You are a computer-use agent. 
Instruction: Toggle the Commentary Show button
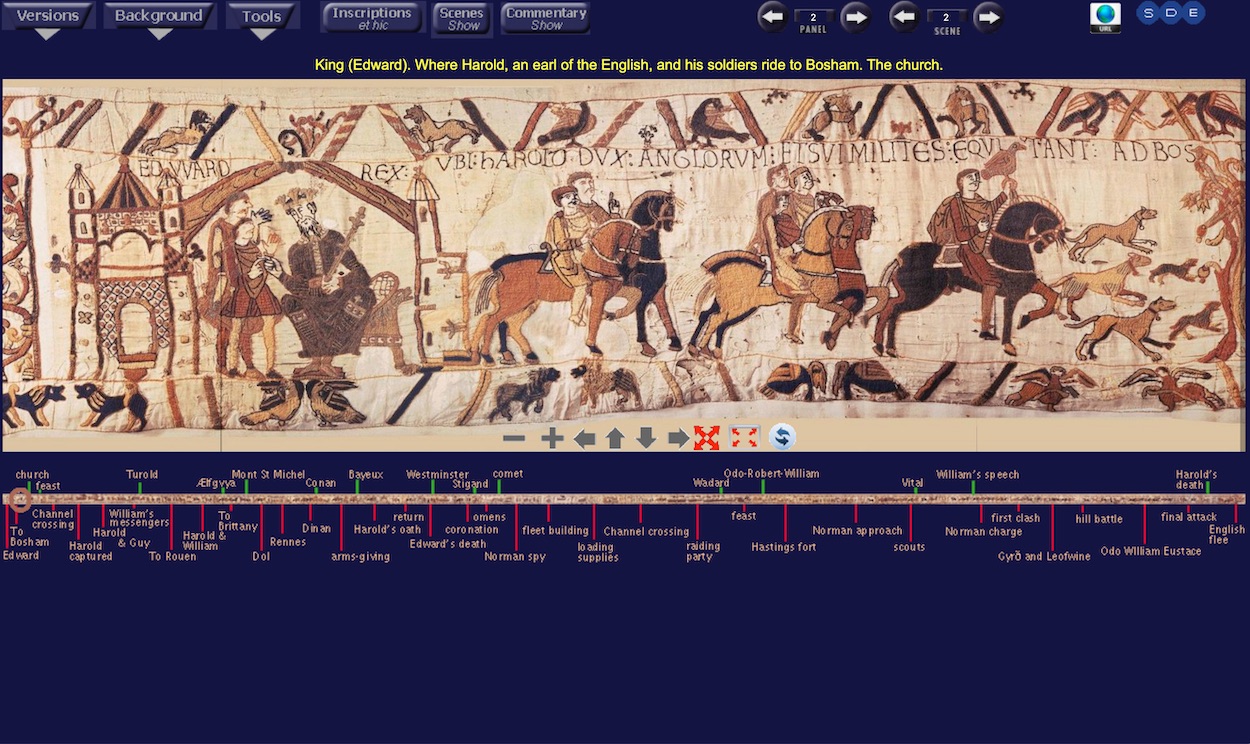point(546,18)
